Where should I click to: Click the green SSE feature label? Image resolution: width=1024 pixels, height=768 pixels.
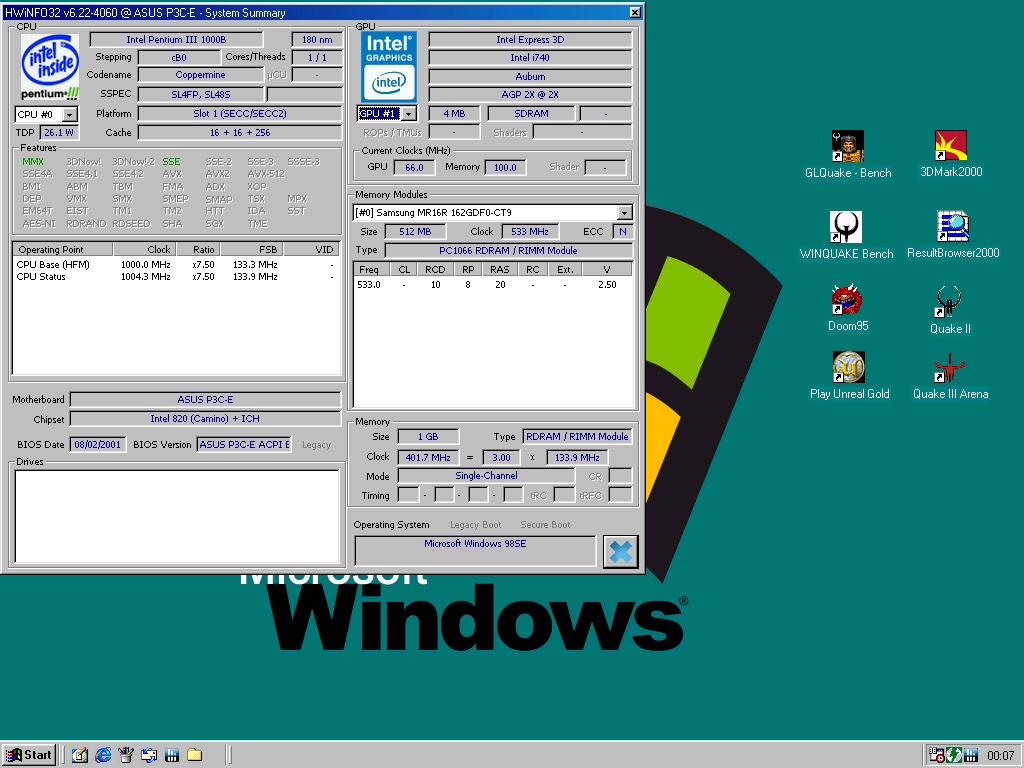tap(171, 162)
